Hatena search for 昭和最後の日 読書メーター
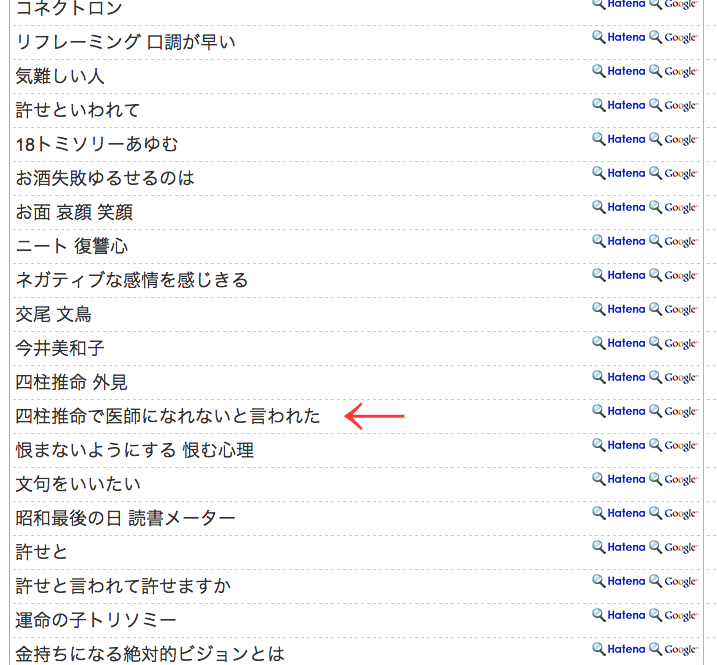 pyautogui.click(x=619, y=513)
